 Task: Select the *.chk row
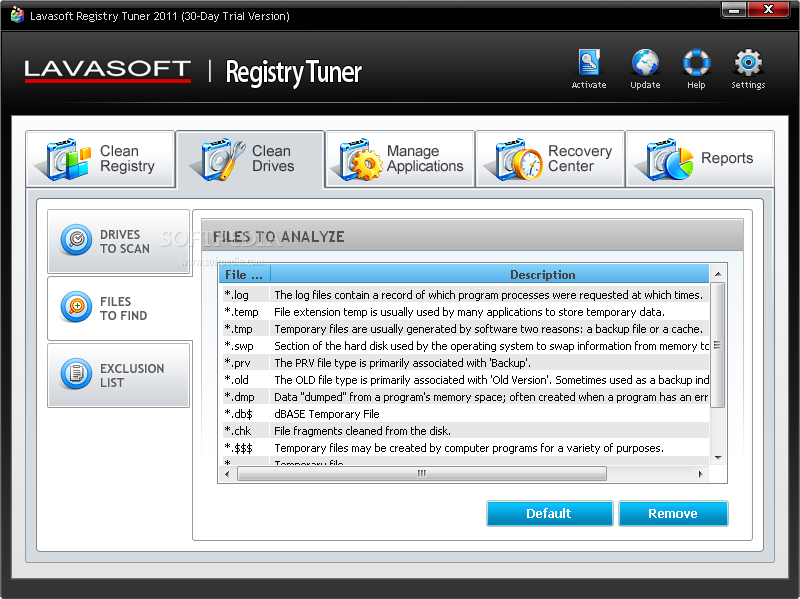[465, 431]
